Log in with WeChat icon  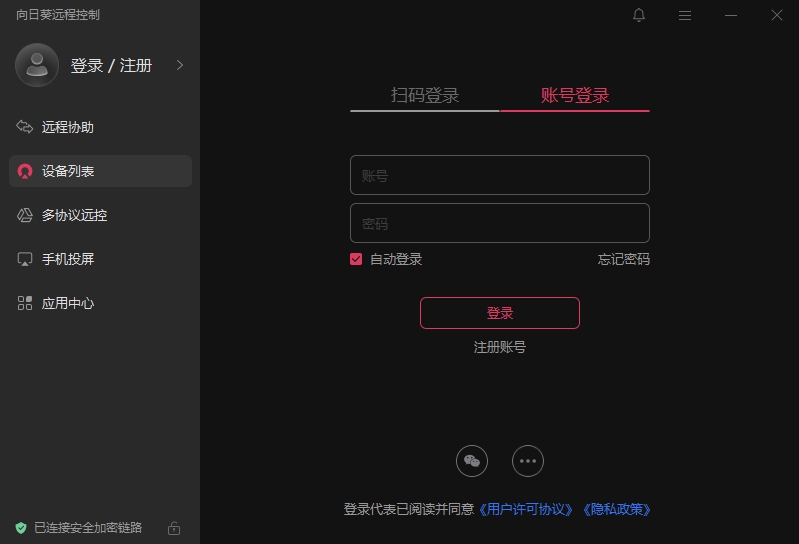472,461
